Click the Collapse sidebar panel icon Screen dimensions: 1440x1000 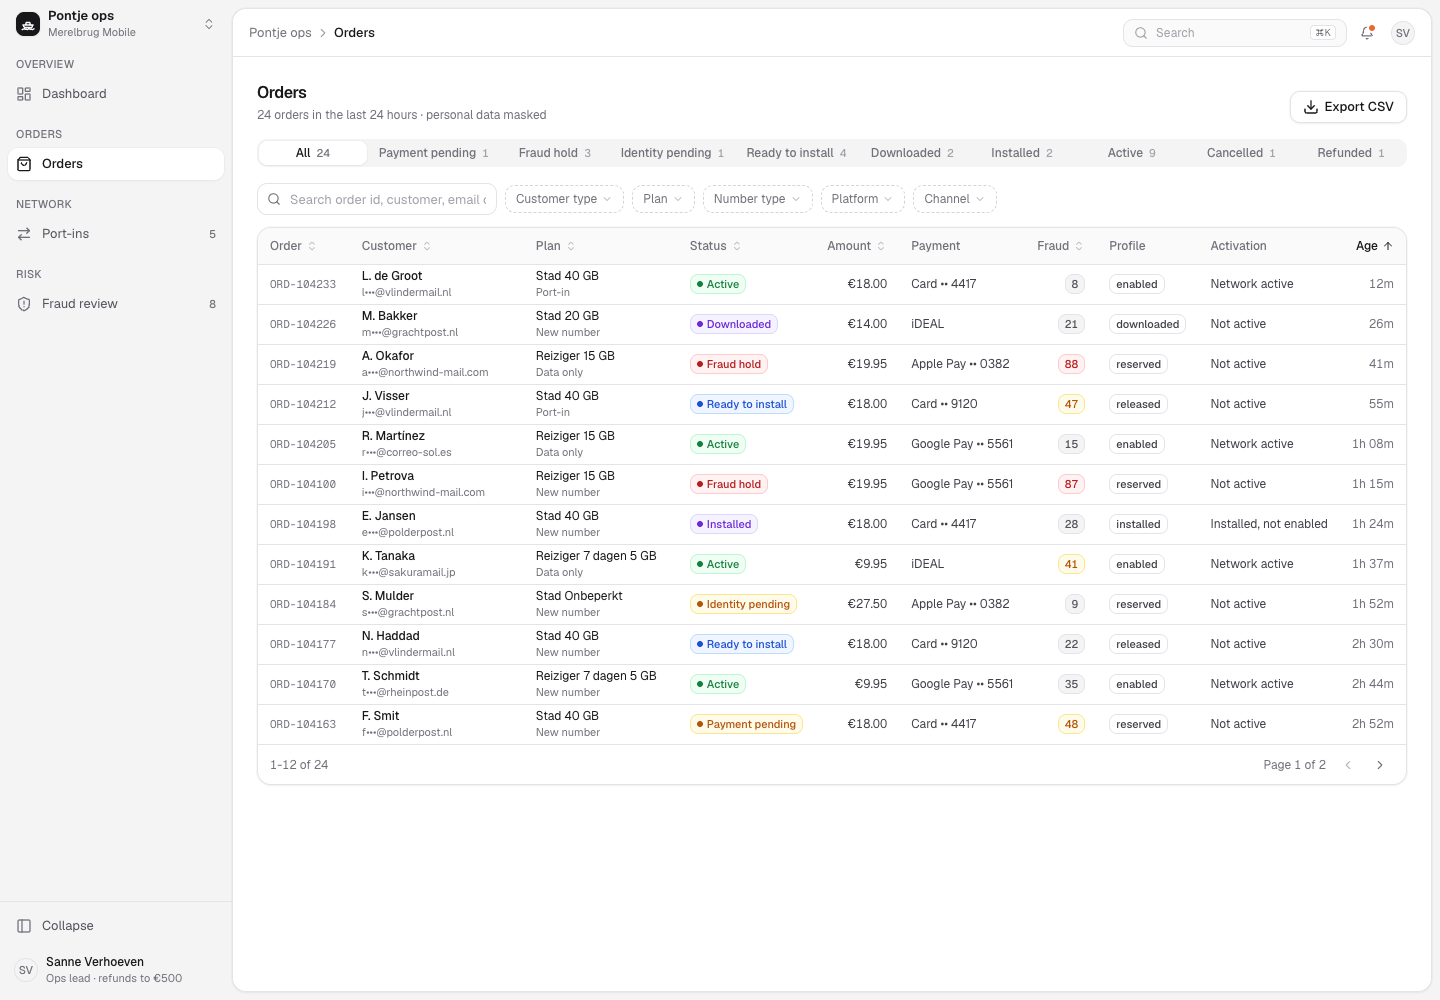[24, 926]
